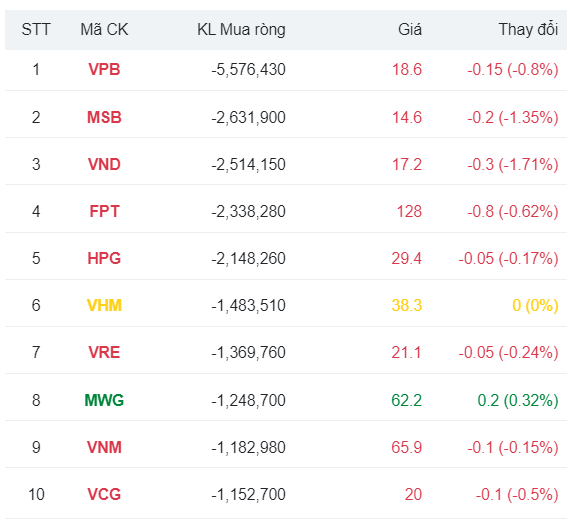Image resolution: width=575 pixels, height=521 pixels.
Task: Open the MWG stock ticker link
Action: [x=104, y=400]
